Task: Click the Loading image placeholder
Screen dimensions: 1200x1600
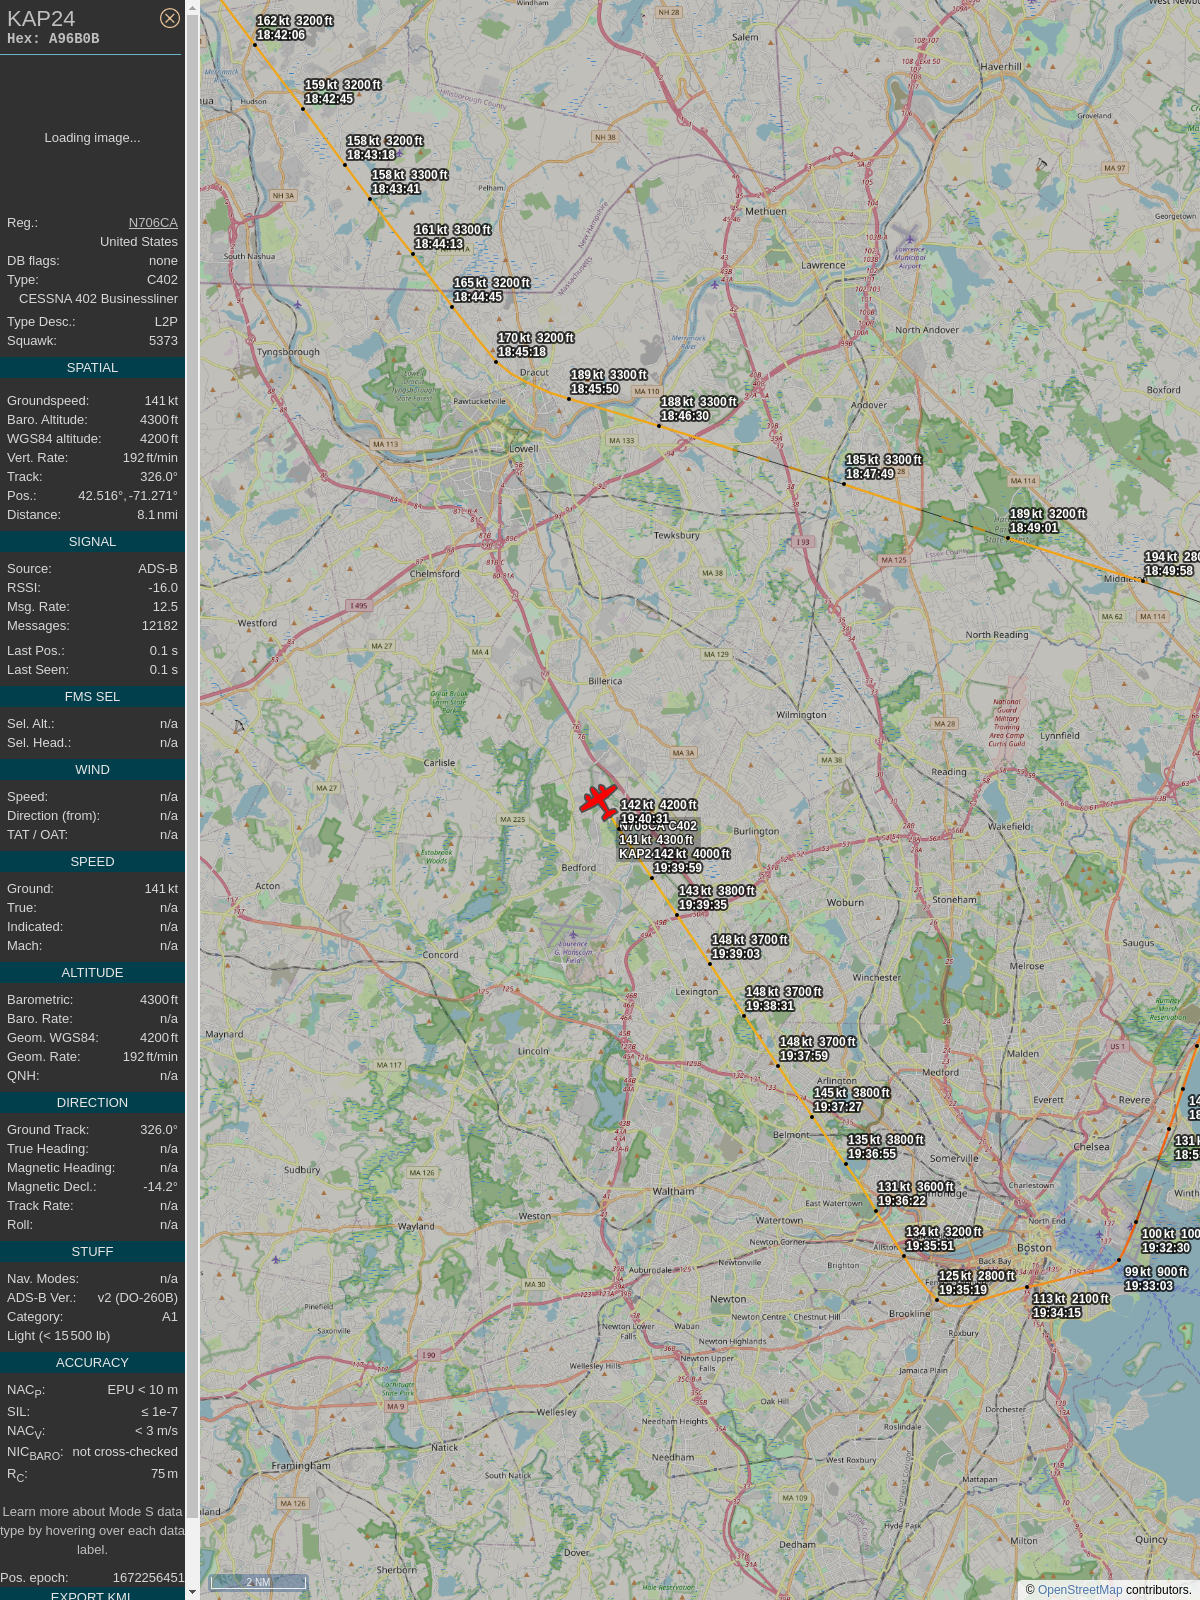Action: [92, 138]
